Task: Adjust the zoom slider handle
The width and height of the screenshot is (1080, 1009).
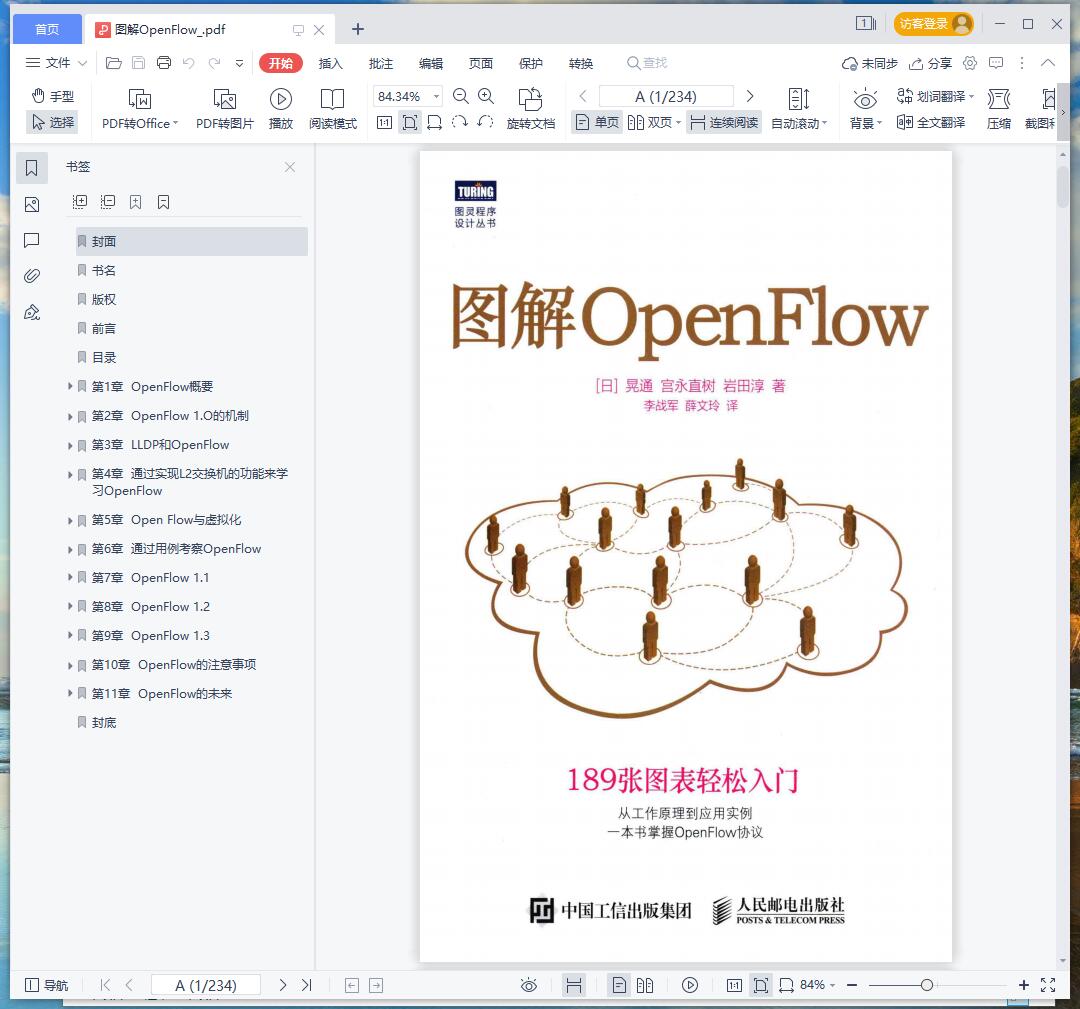Action: point(927,985)
